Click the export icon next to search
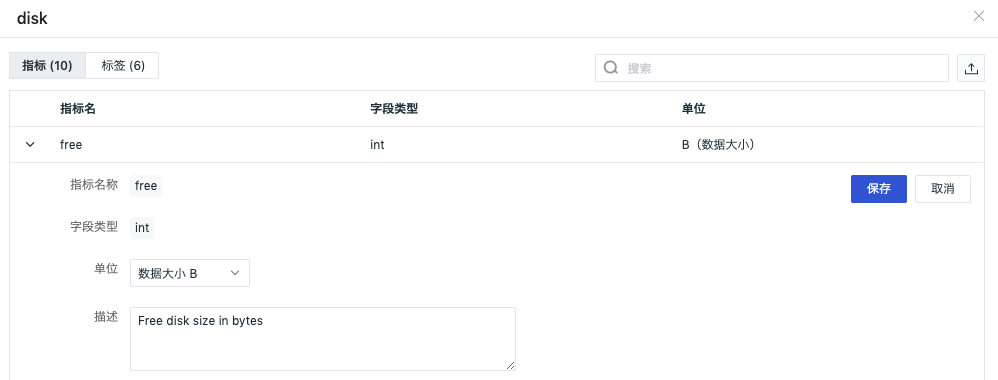This screenshot has height=380, width=998. [x=971, y=68]
